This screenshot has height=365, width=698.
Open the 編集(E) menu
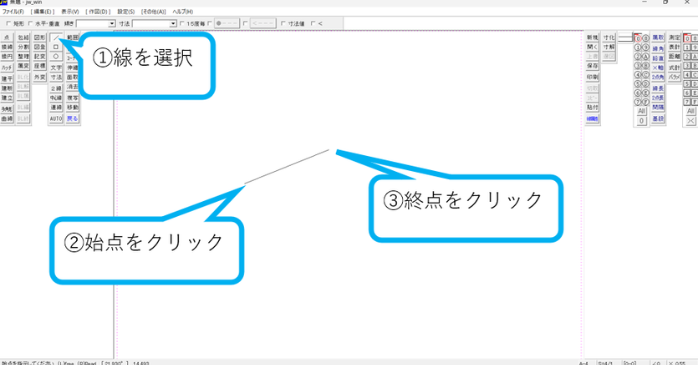[43, 12]
